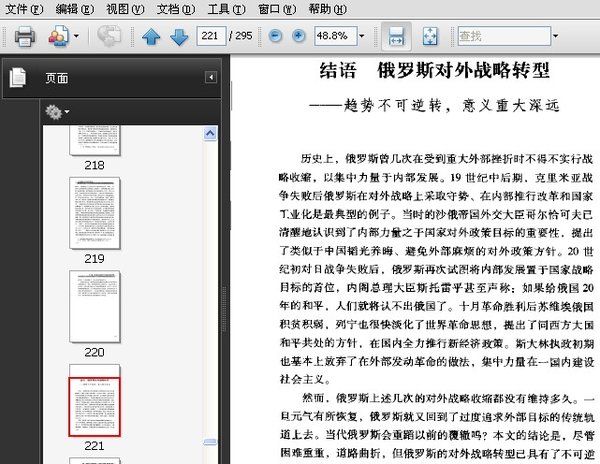Go to previous page with up arrow
Screen dimensions: 600x464
[151, 37]
